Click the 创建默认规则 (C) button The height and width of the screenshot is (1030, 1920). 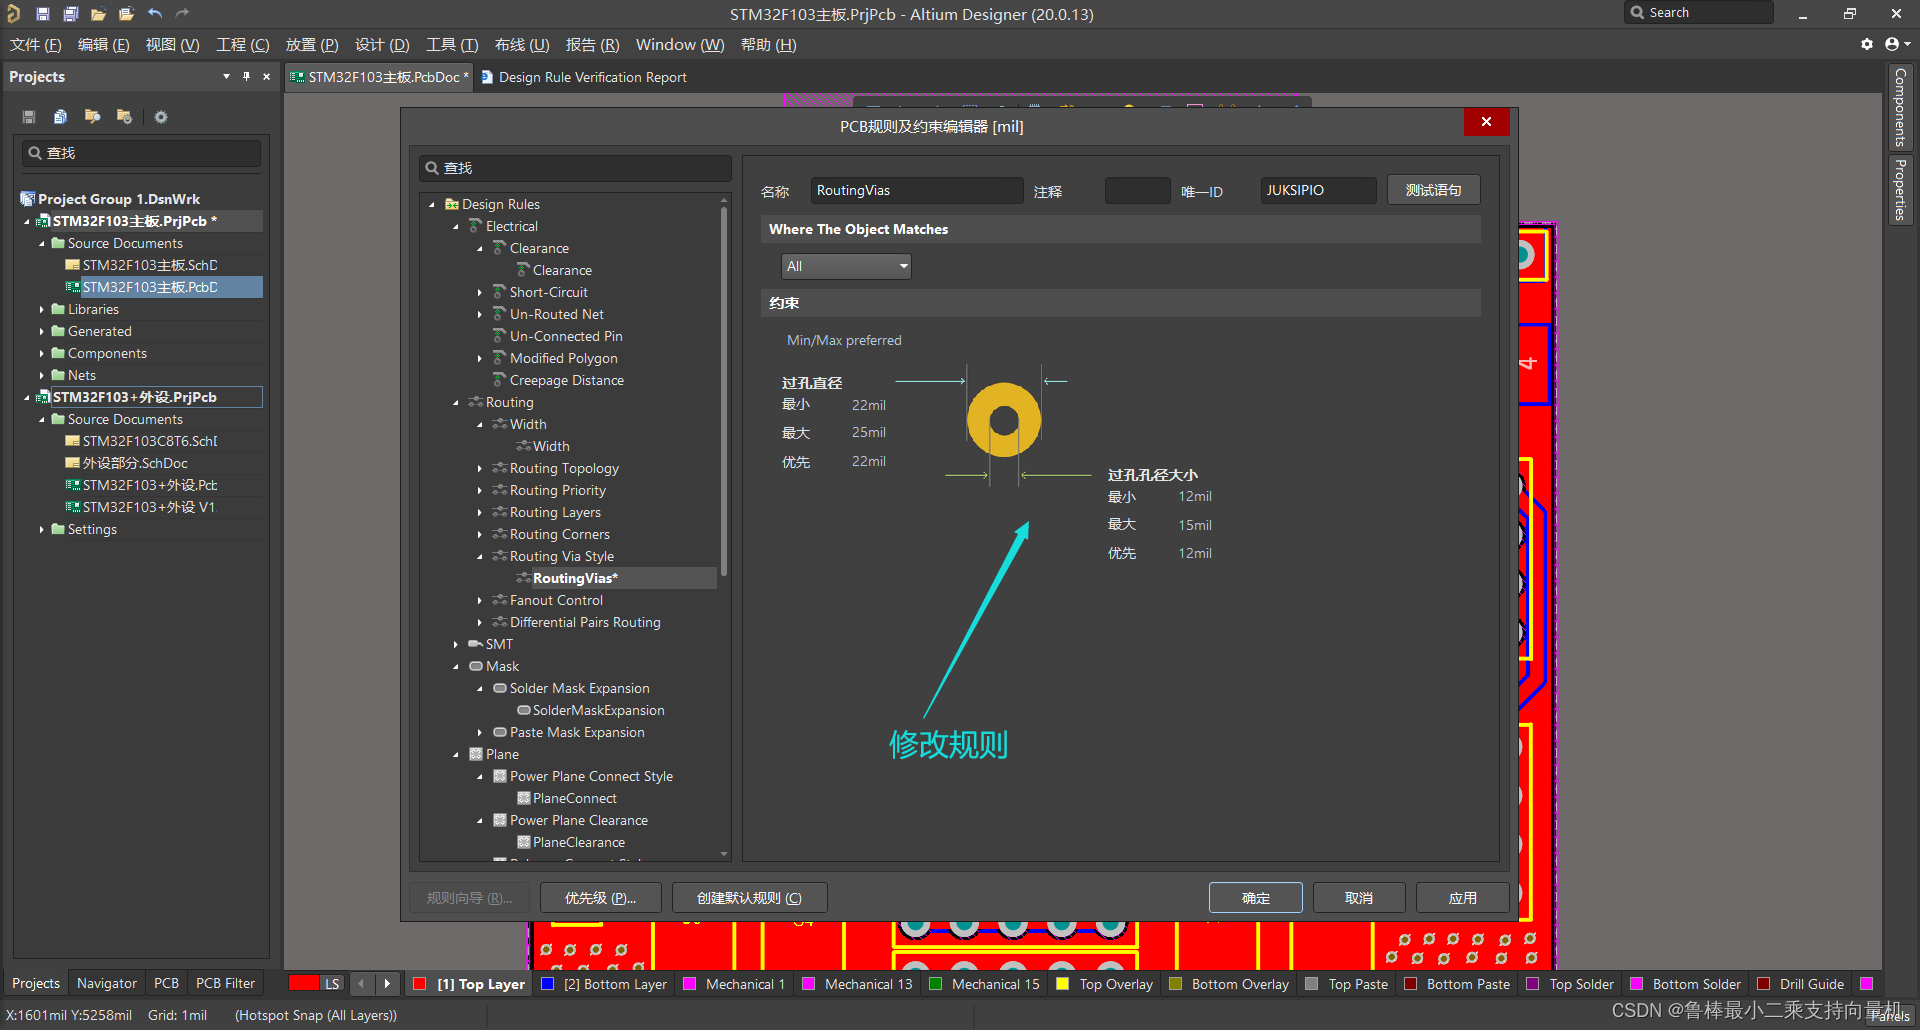750,898
